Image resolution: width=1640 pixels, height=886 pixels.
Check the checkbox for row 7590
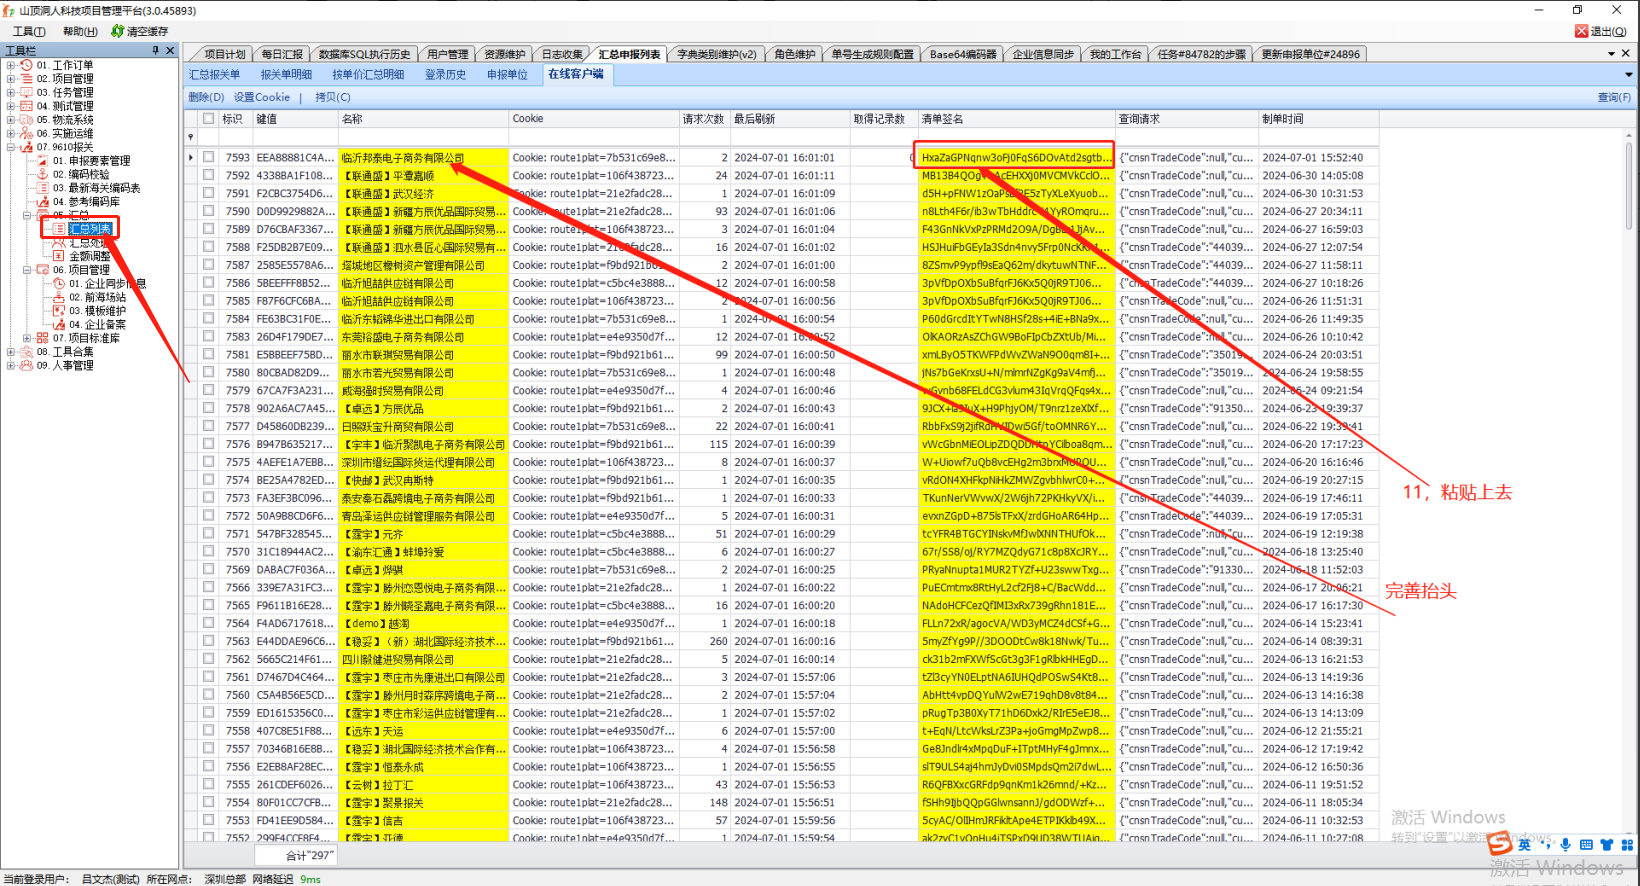(x=208, y=211)
